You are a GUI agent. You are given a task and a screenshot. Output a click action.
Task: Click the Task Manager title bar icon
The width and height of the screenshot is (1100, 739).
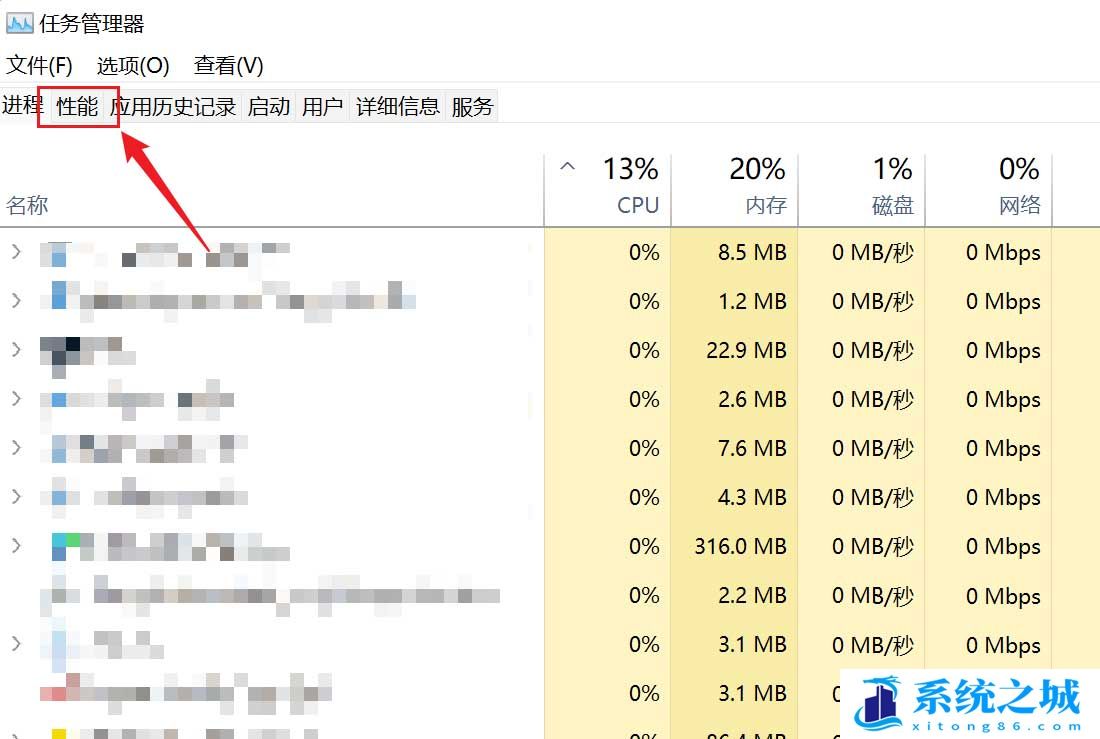click(20, 24)
